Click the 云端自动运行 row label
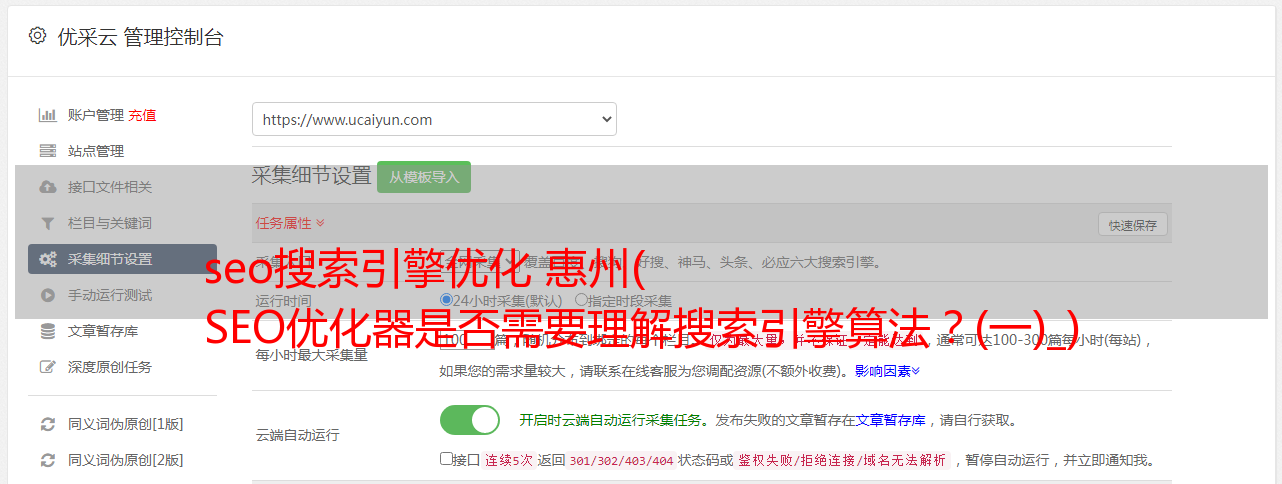 coord(297,435)
